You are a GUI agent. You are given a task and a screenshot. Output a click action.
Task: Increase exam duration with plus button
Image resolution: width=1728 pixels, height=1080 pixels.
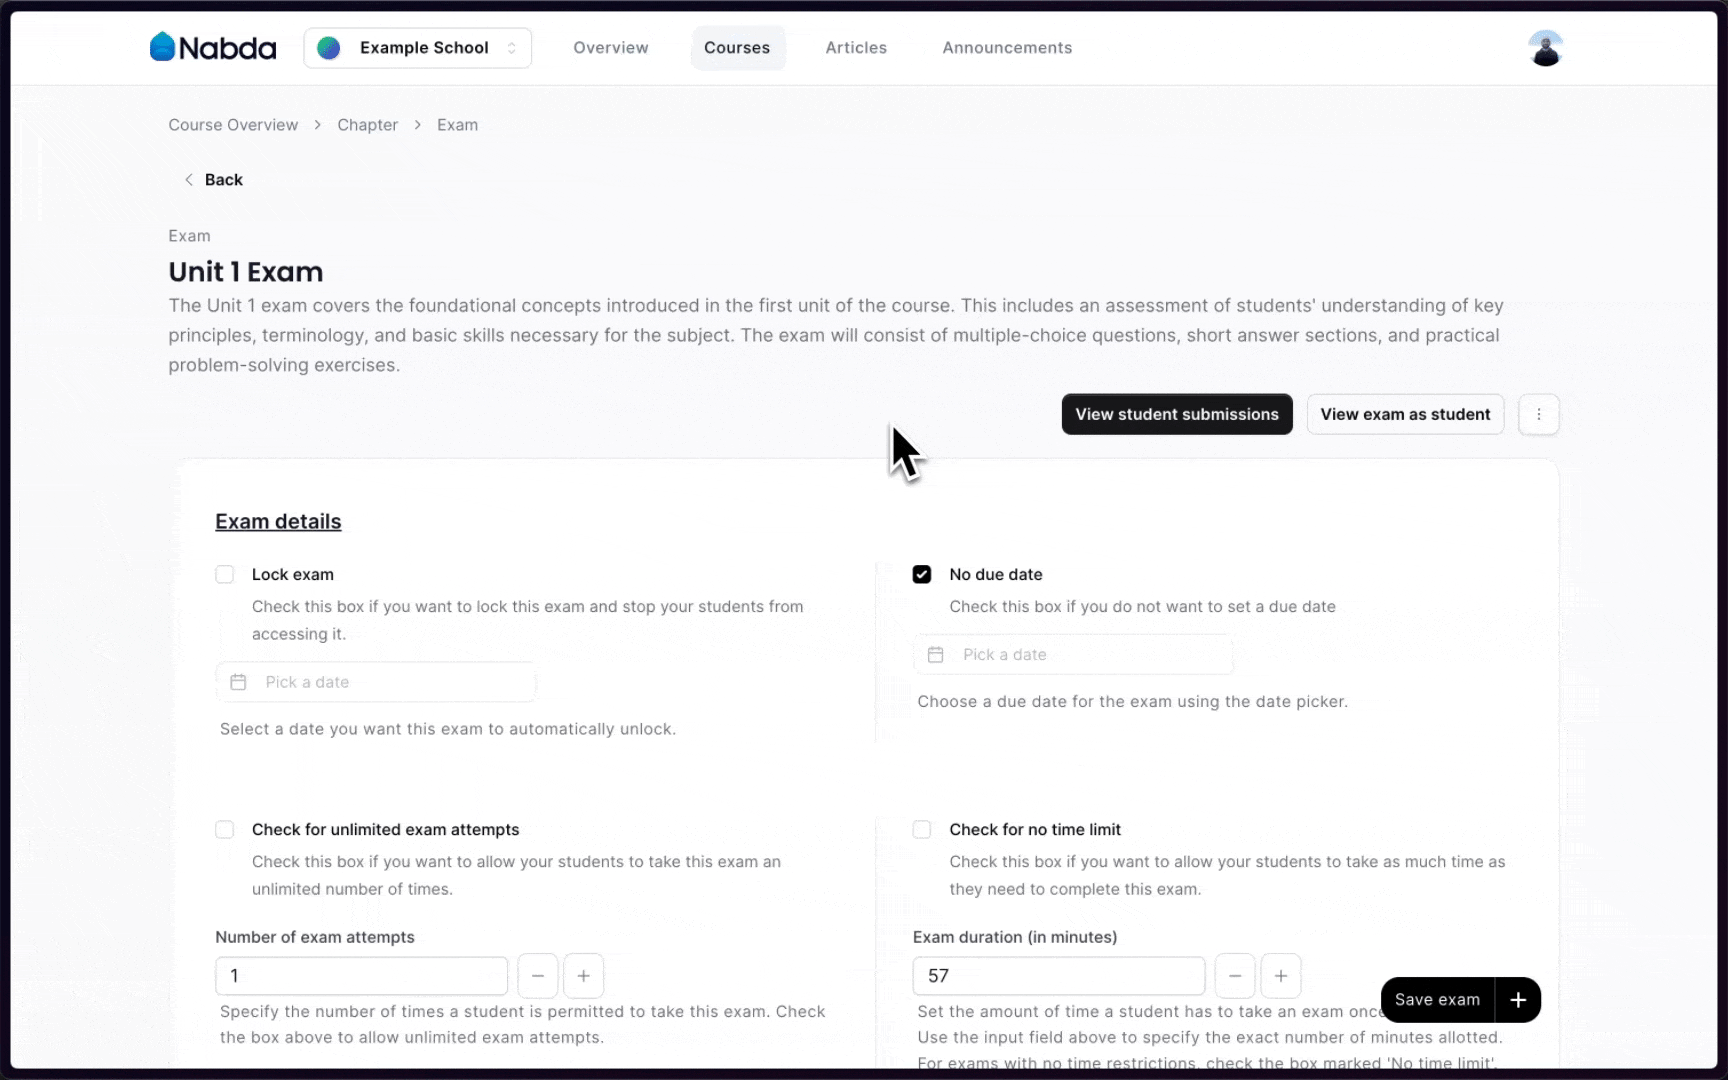pyautogui.click(x=1281, y=976)
